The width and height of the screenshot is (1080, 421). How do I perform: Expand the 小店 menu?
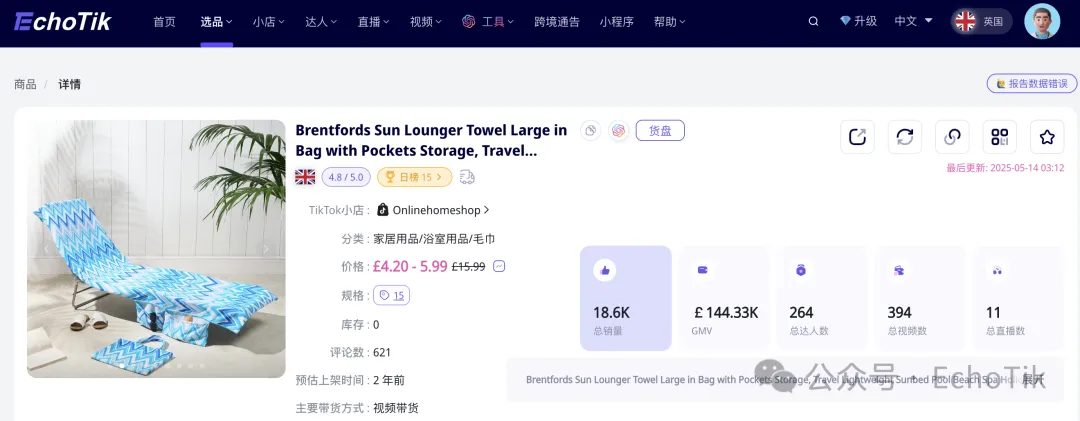coord(269,21)
